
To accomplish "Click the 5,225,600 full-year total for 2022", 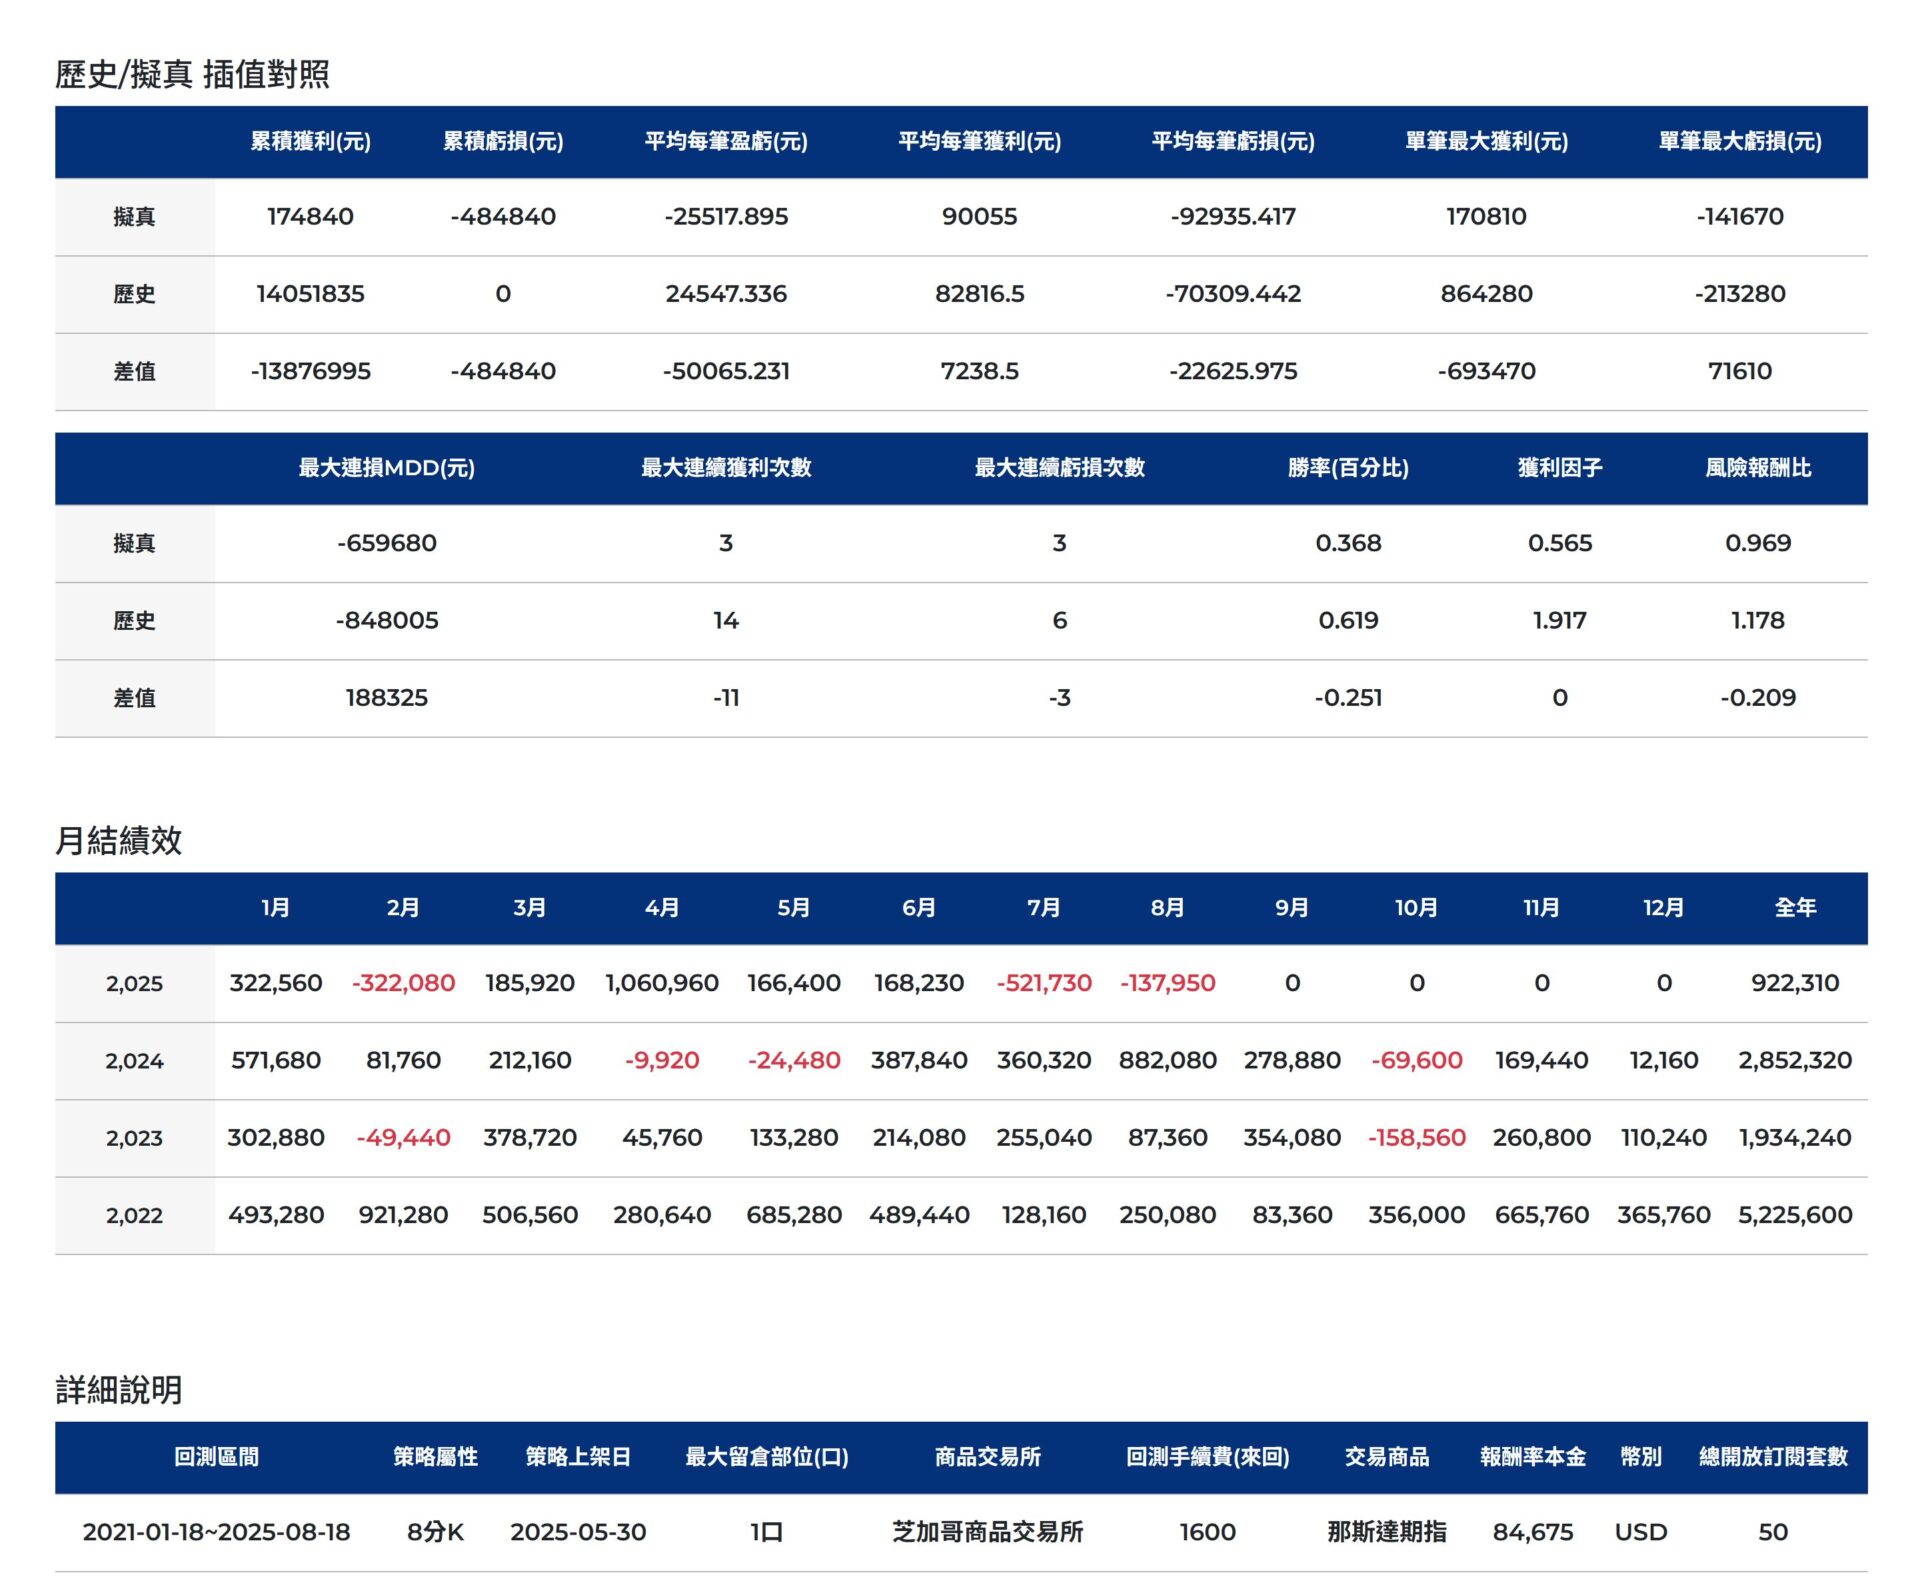I will (x=1794, y=1216).
